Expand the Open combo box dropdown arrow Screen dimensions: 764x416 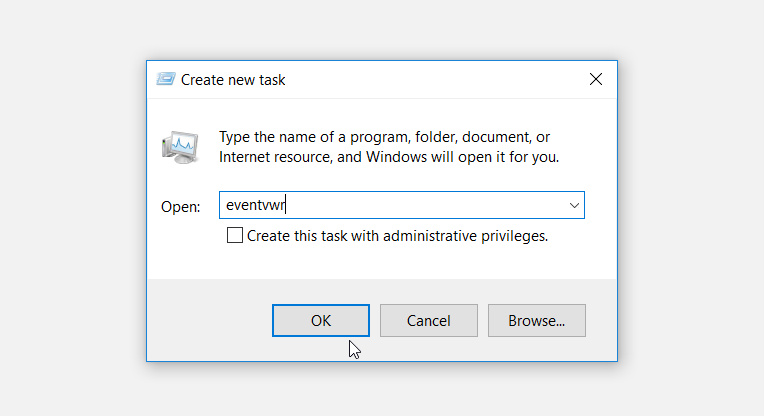click(574, 205)
